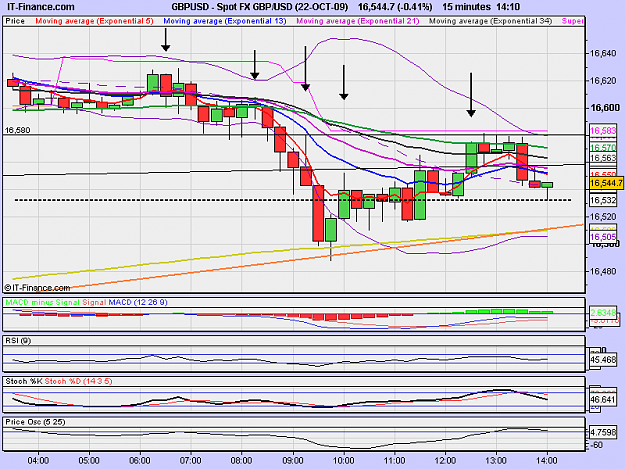Click the 10:00 time axis label
This screenshot has height=469, width=625.
pos(344,461)
